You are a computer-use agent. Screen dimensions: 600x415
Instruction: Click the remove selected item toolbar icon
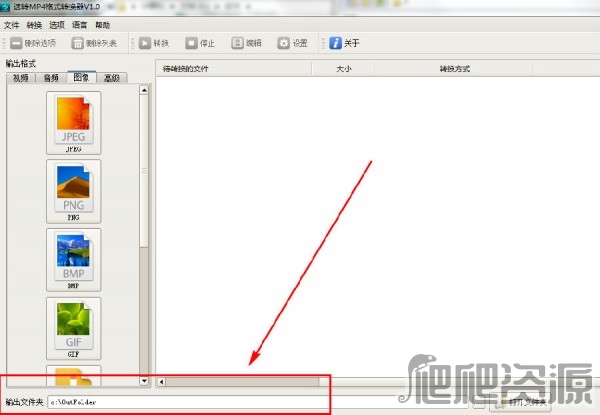(16, 43)
